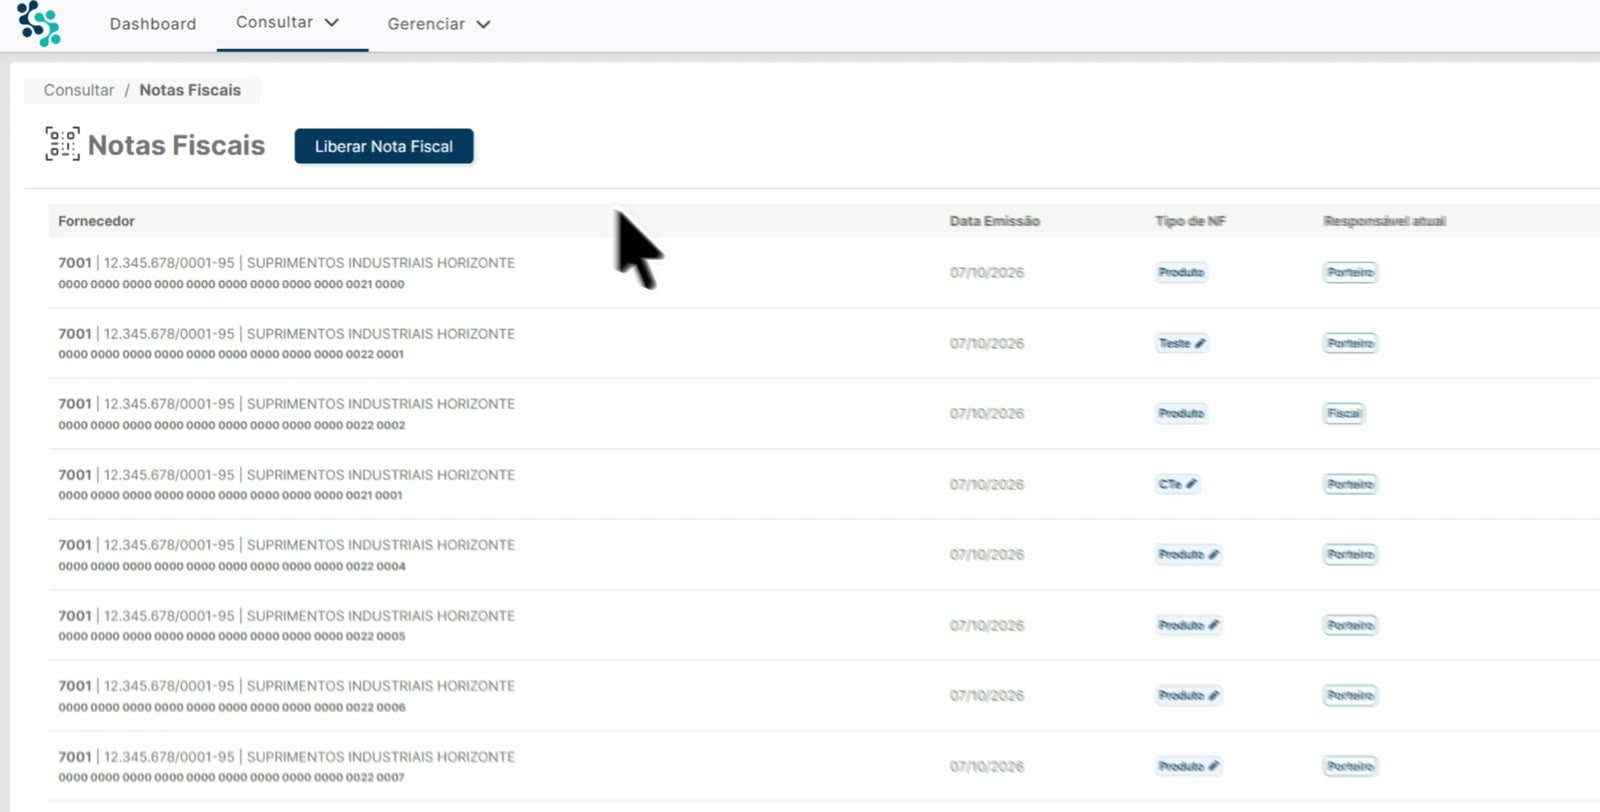Screen dimensions: 1600x812
Task: Expand the Gerenciar menu dropdown
Action: tap(439, 24)
